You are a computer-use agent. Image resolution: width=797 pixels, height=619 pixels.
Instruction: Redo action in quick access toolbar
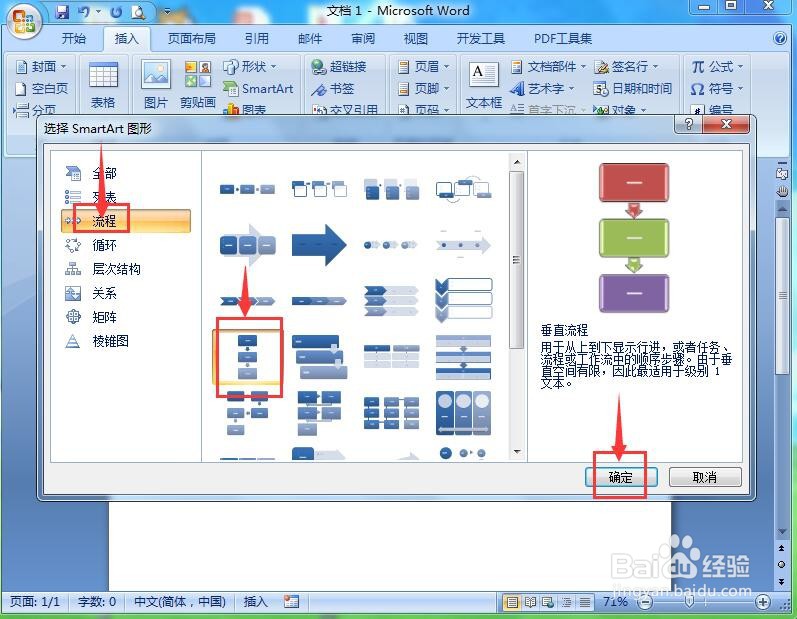(x=116, y=12)
